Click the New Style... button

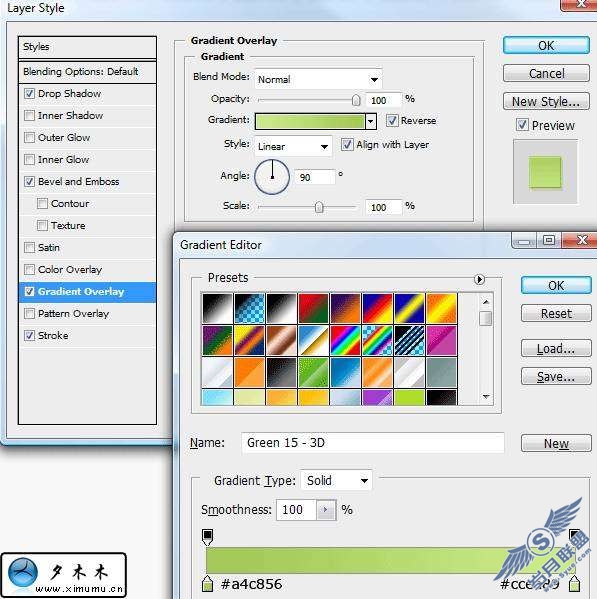click(546, 102)
